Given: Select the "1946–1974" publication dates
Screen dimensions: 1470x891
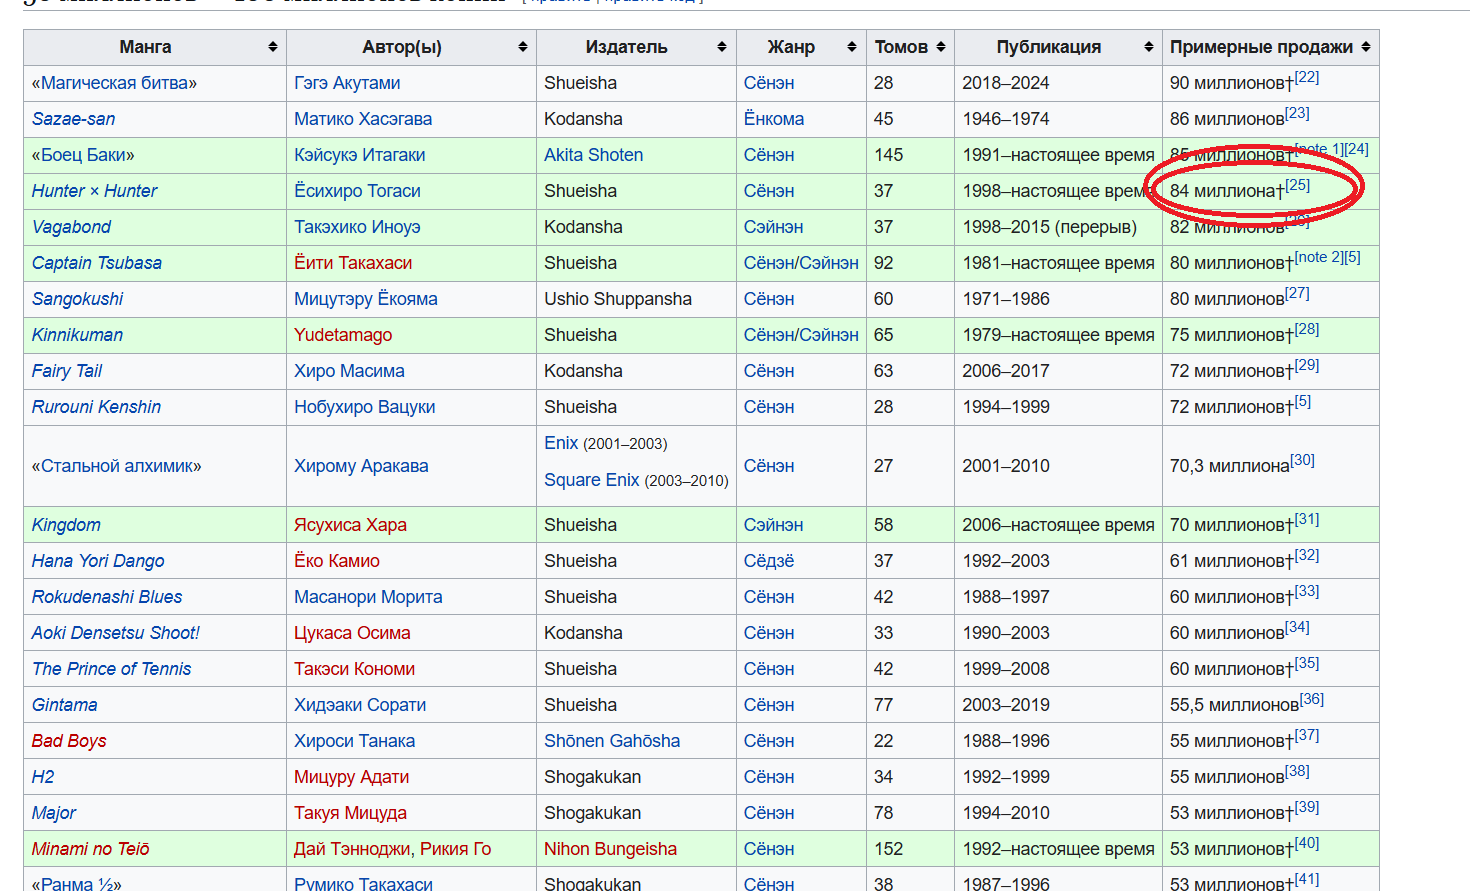Looking at the screenshot, I should (1006, 119).
